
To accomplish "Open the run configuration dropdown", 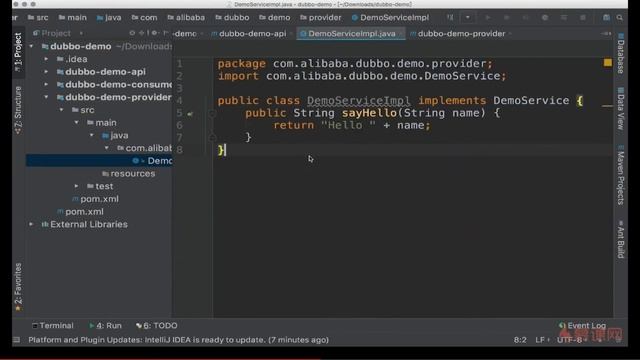I will click(468, 18).
